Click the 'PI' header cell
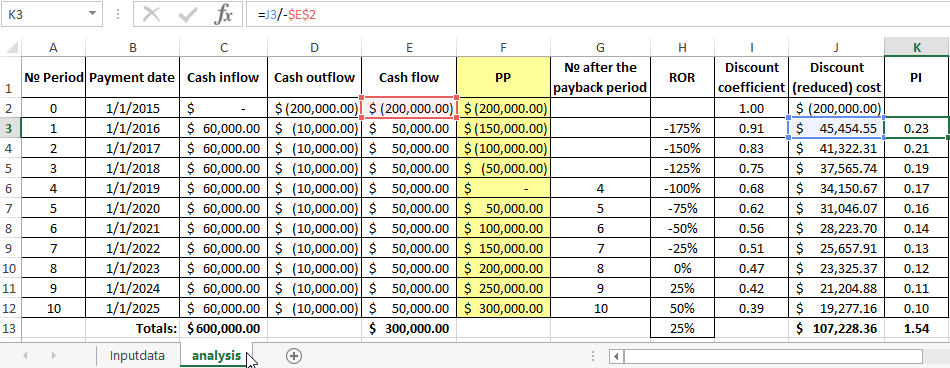This screenshot has width=950, height=368. 917,77
